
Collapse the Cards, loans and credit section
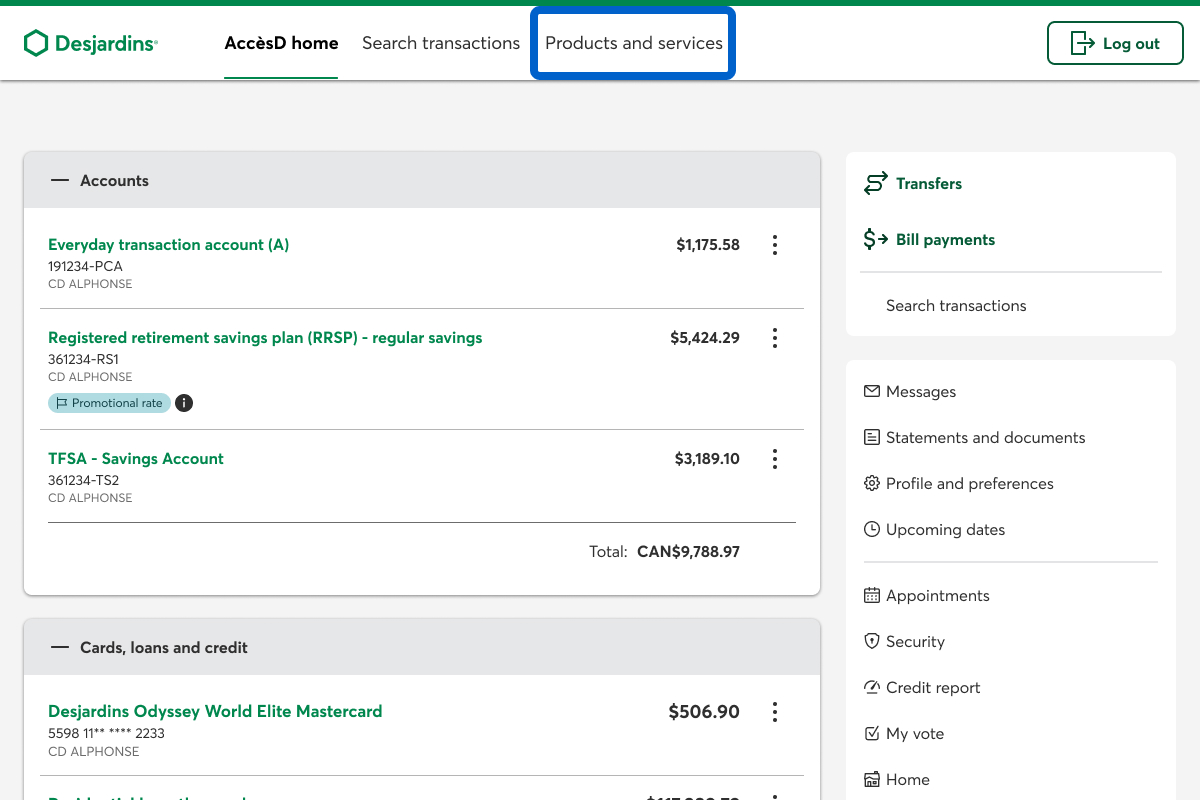(x=60, y=648)
